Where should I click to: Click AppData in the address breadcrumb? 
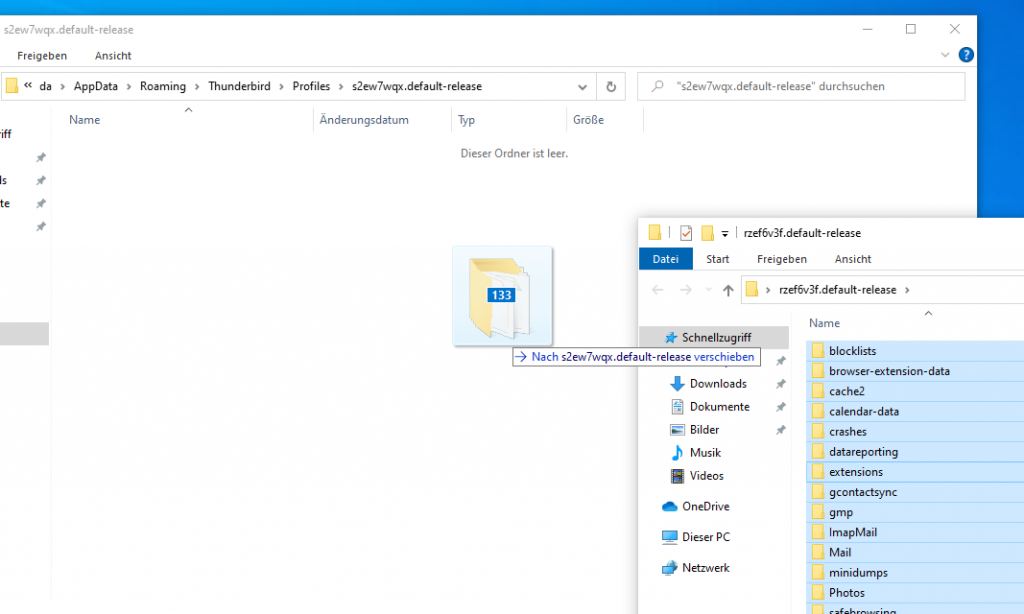95,86
